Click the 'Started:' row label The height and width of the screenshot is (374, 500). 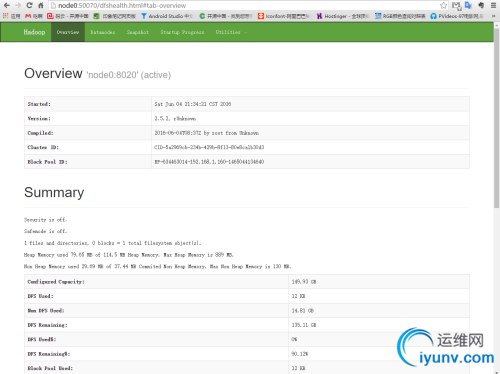click(39, 104)
